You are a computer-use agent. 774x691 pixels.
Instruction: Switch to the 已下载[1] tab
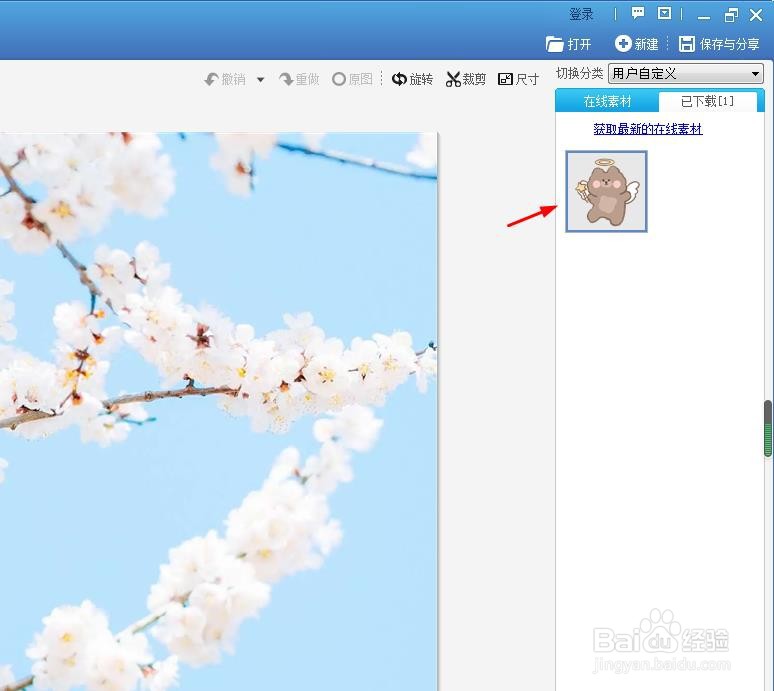point(707,102)
